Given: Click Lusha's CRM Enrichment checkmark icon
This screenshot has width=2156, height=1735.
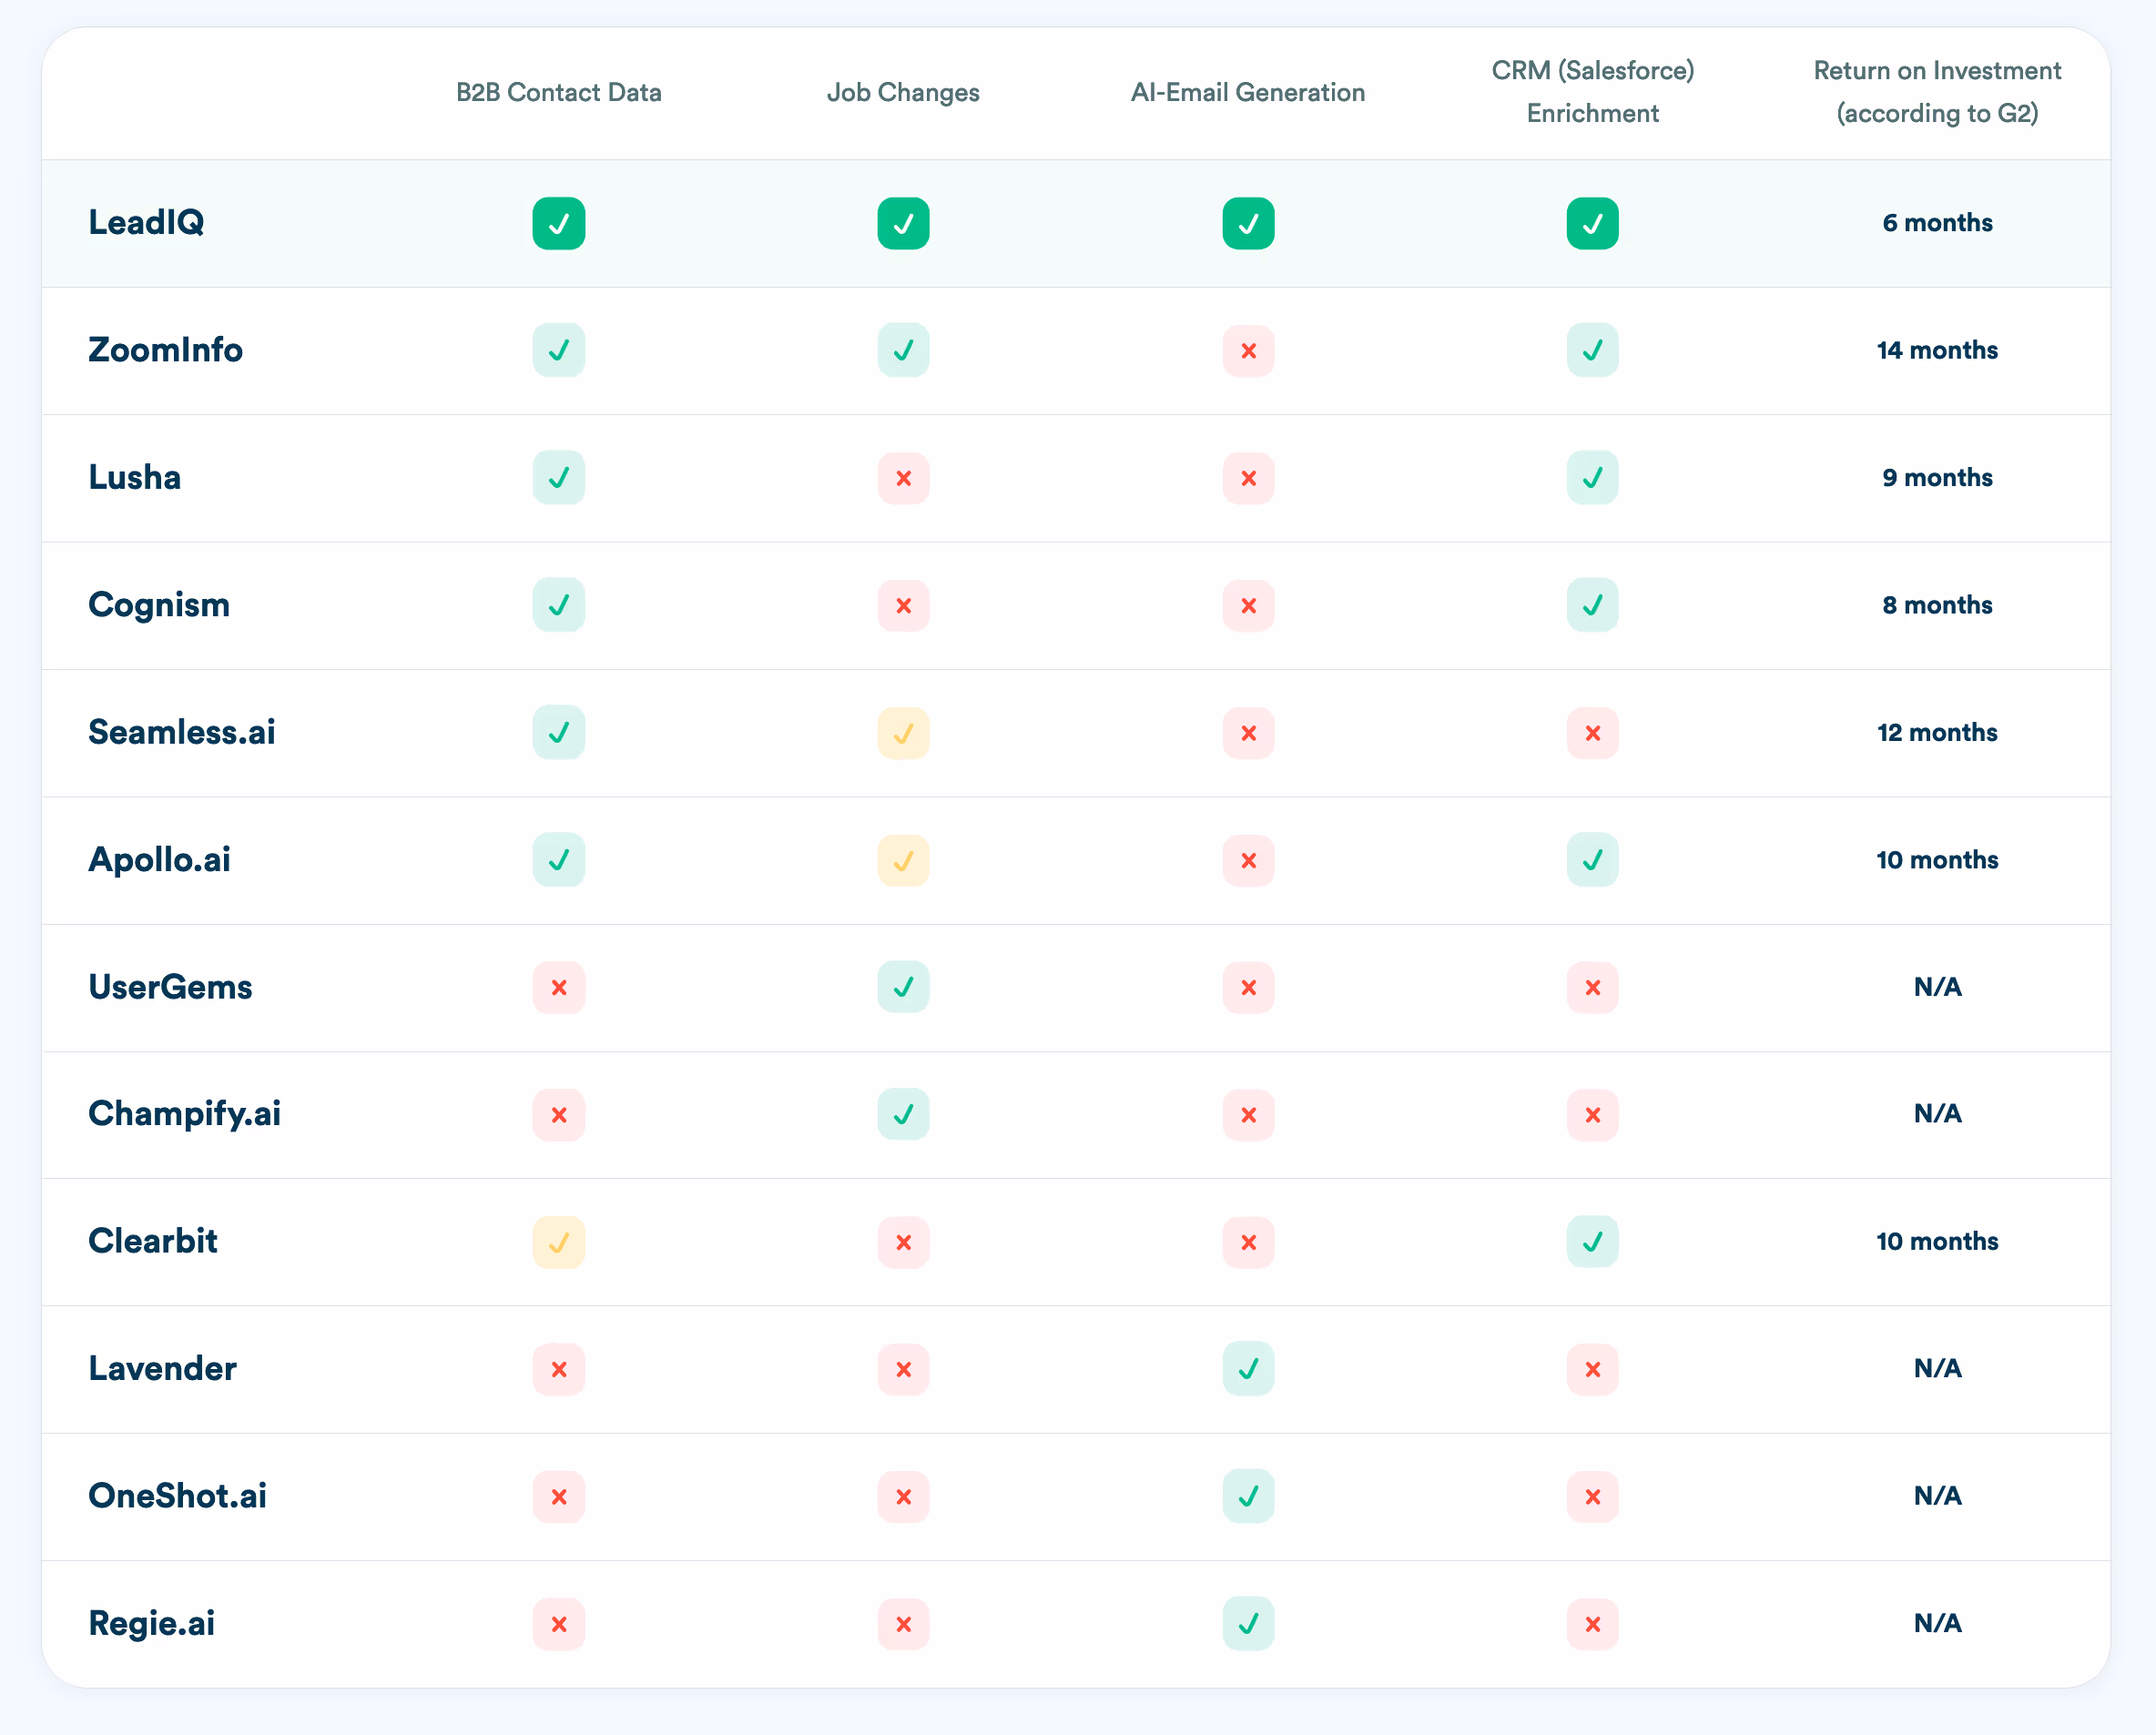Looking at the screenshot, I should pos(1592,478).
